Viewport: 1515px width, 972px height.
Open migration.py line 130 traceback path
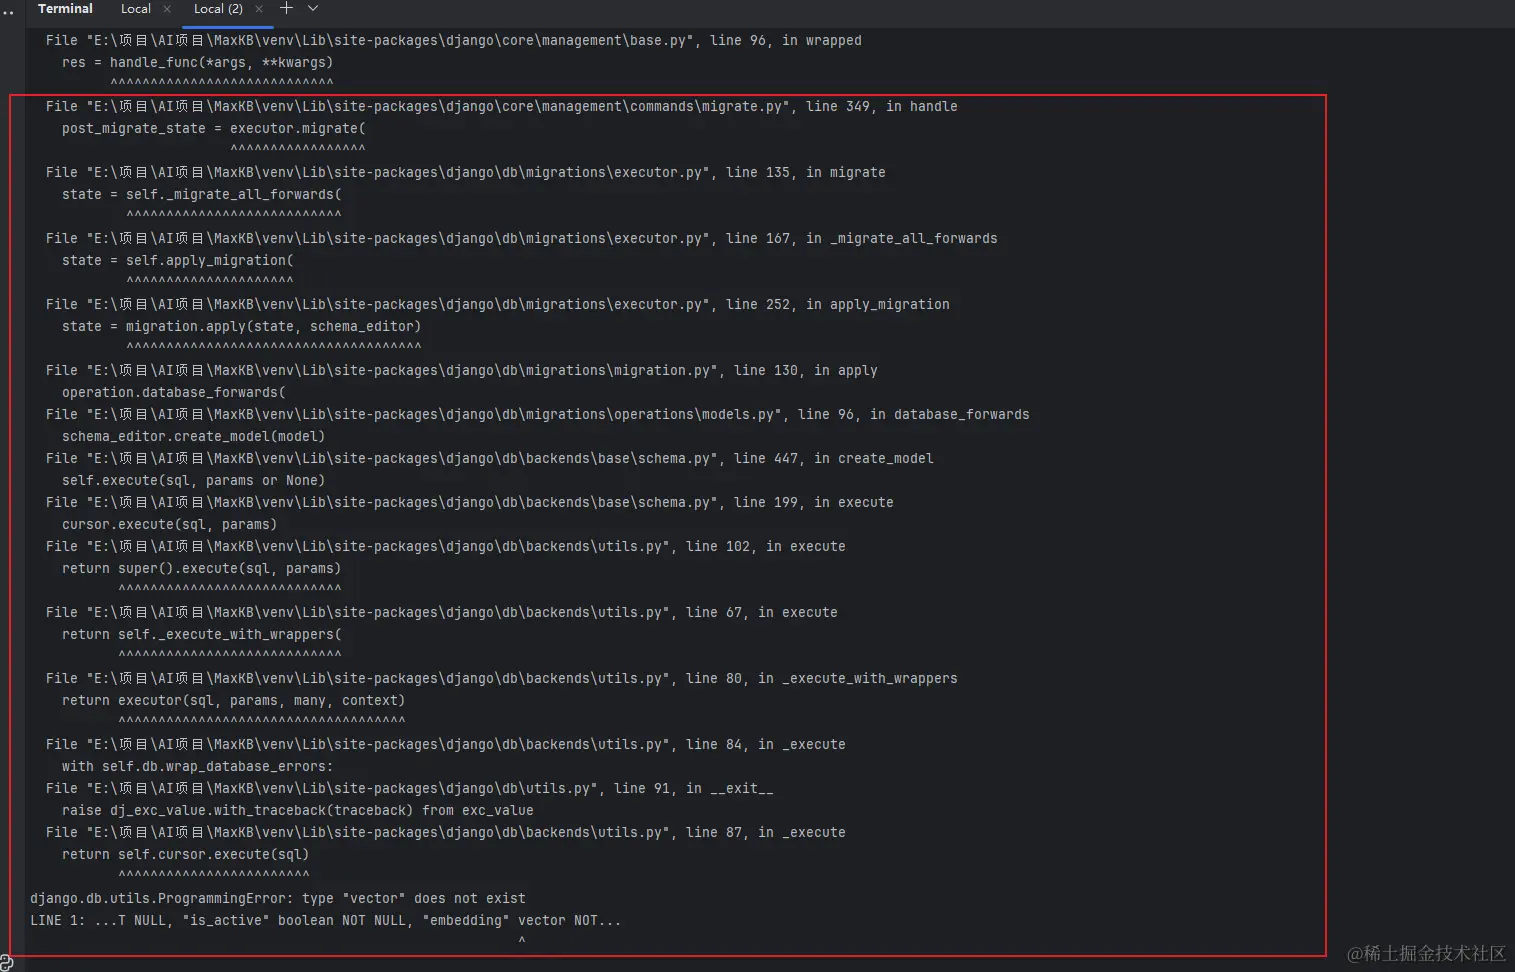click(x=403, y=371)
